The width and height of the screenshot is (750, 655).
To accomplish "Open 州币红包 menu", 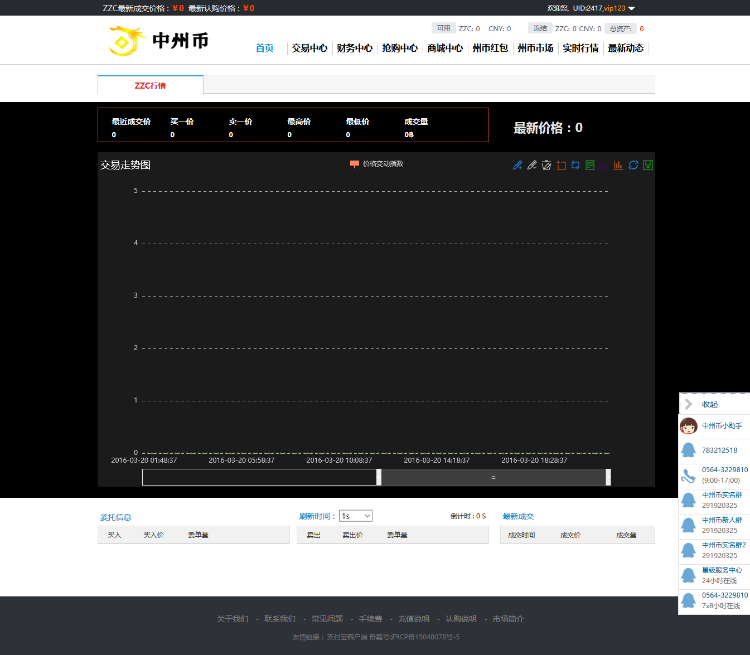I will (490, 48).
